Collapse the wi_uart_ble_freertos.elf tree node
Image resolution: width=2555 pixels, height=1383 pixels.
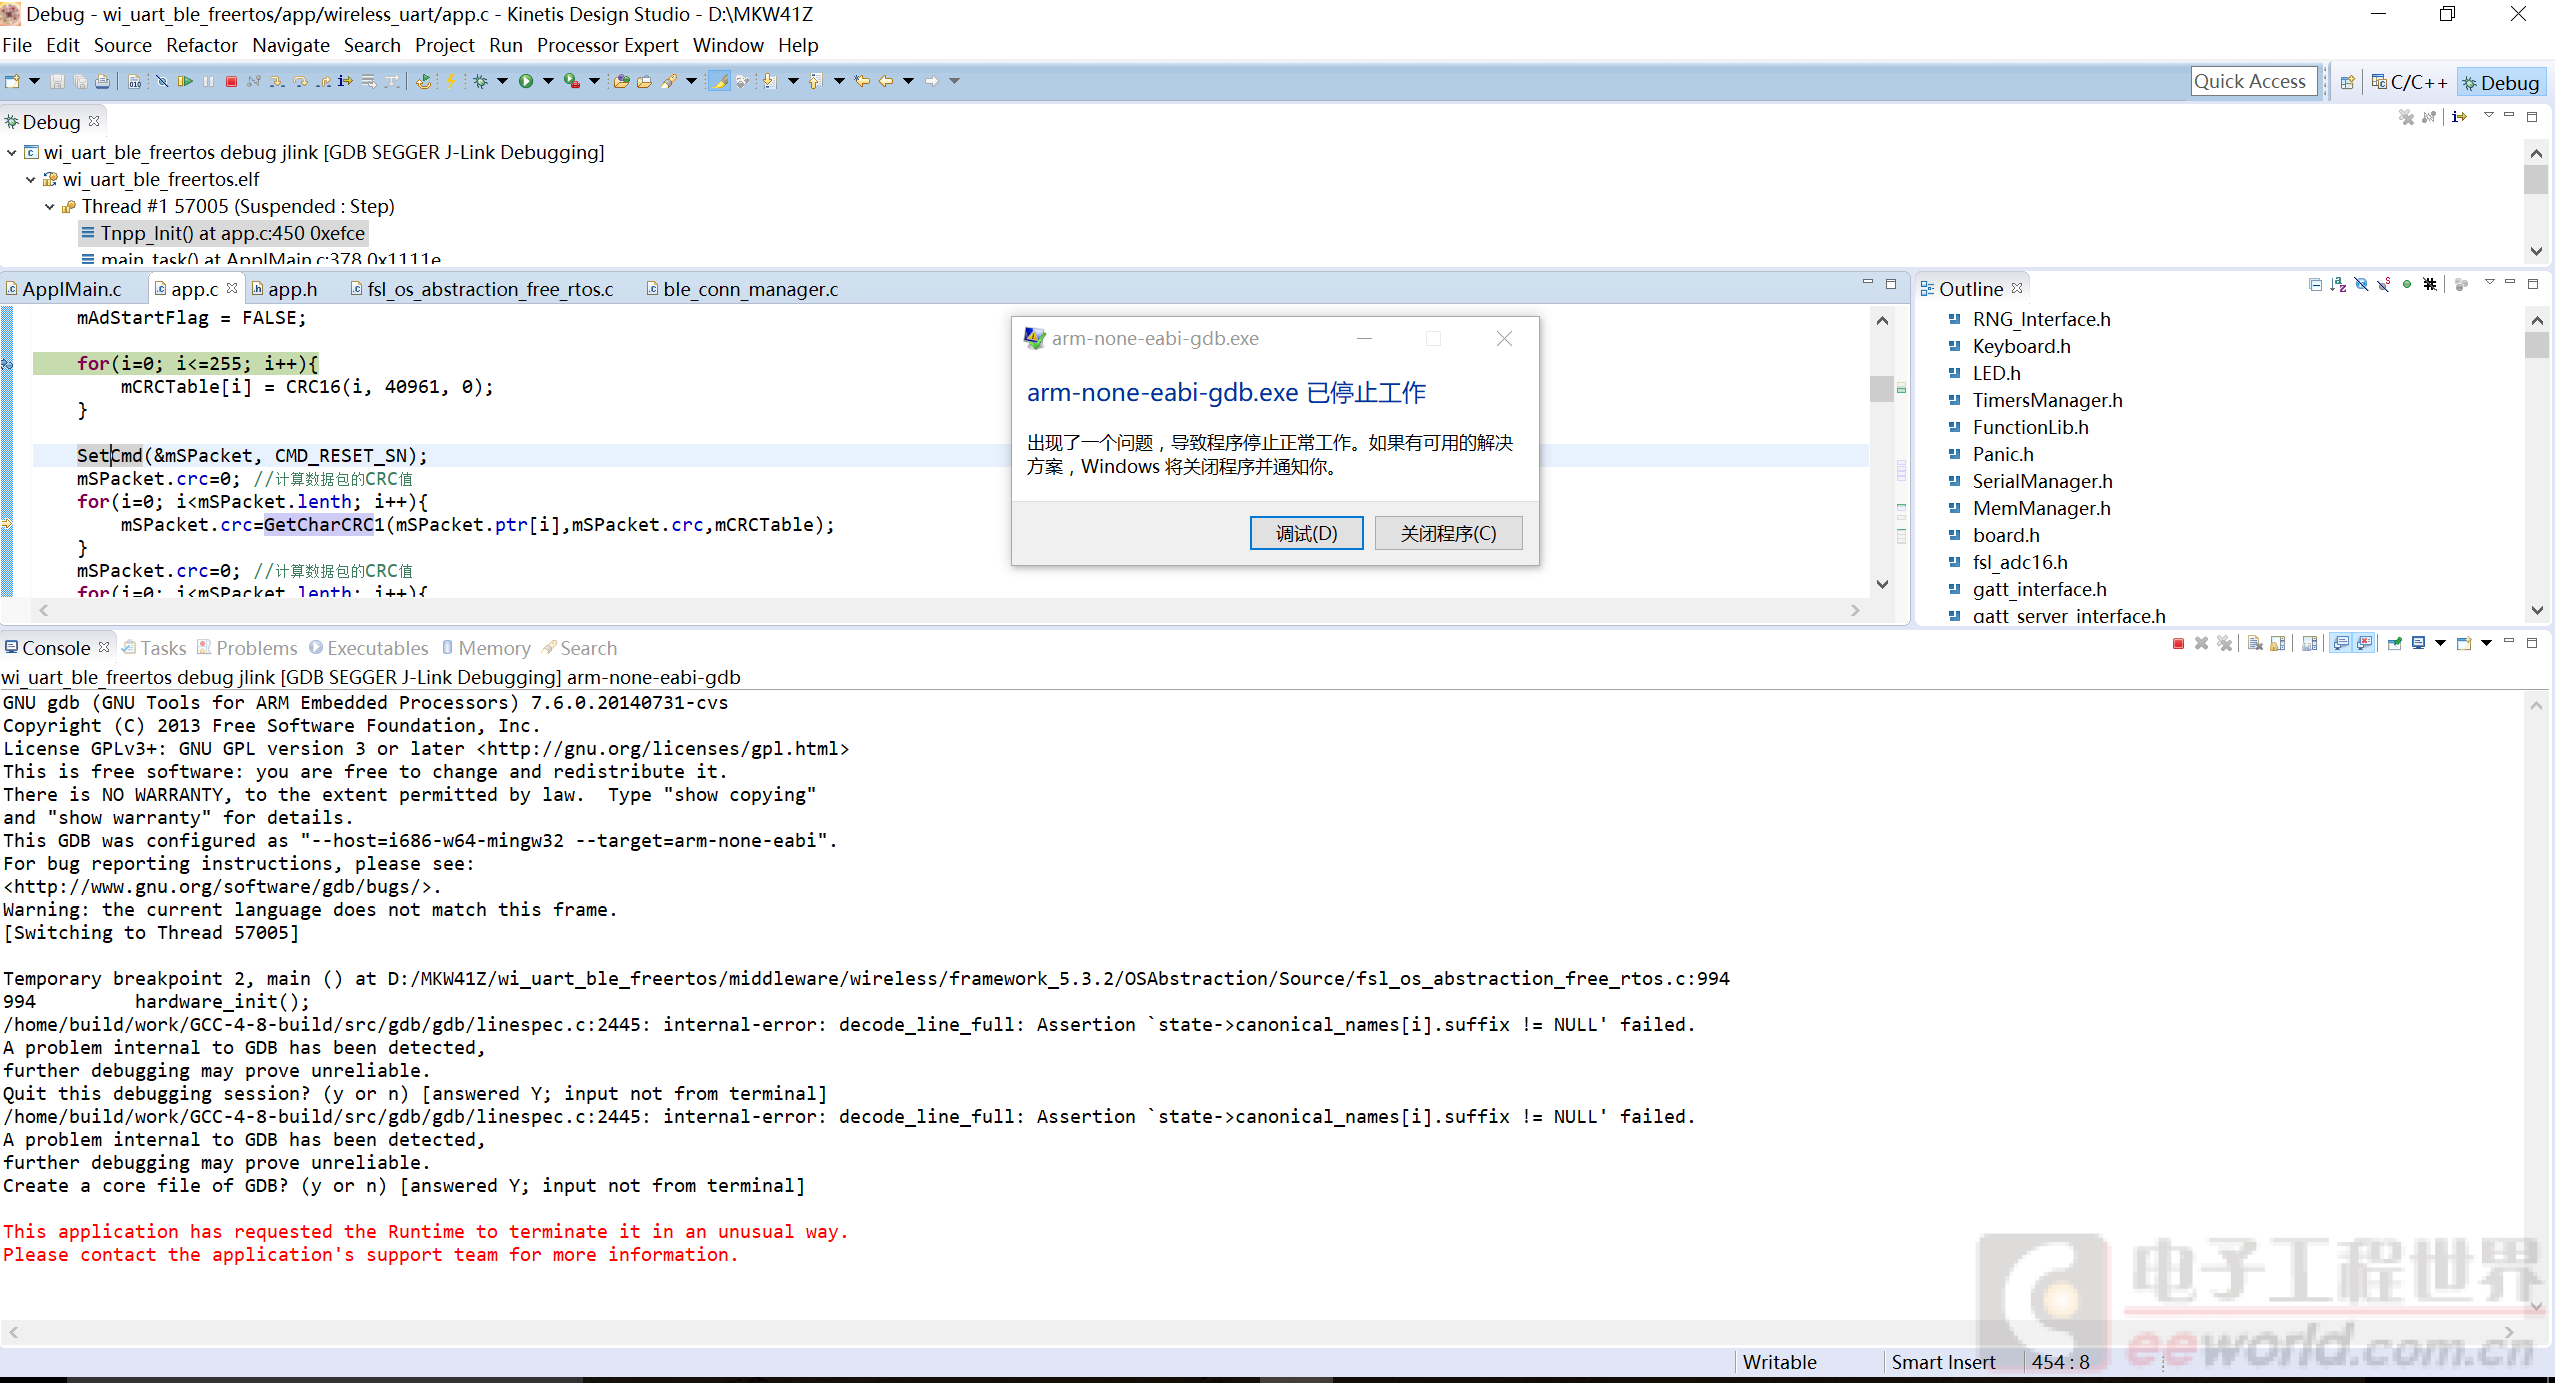tap(31, 180)
